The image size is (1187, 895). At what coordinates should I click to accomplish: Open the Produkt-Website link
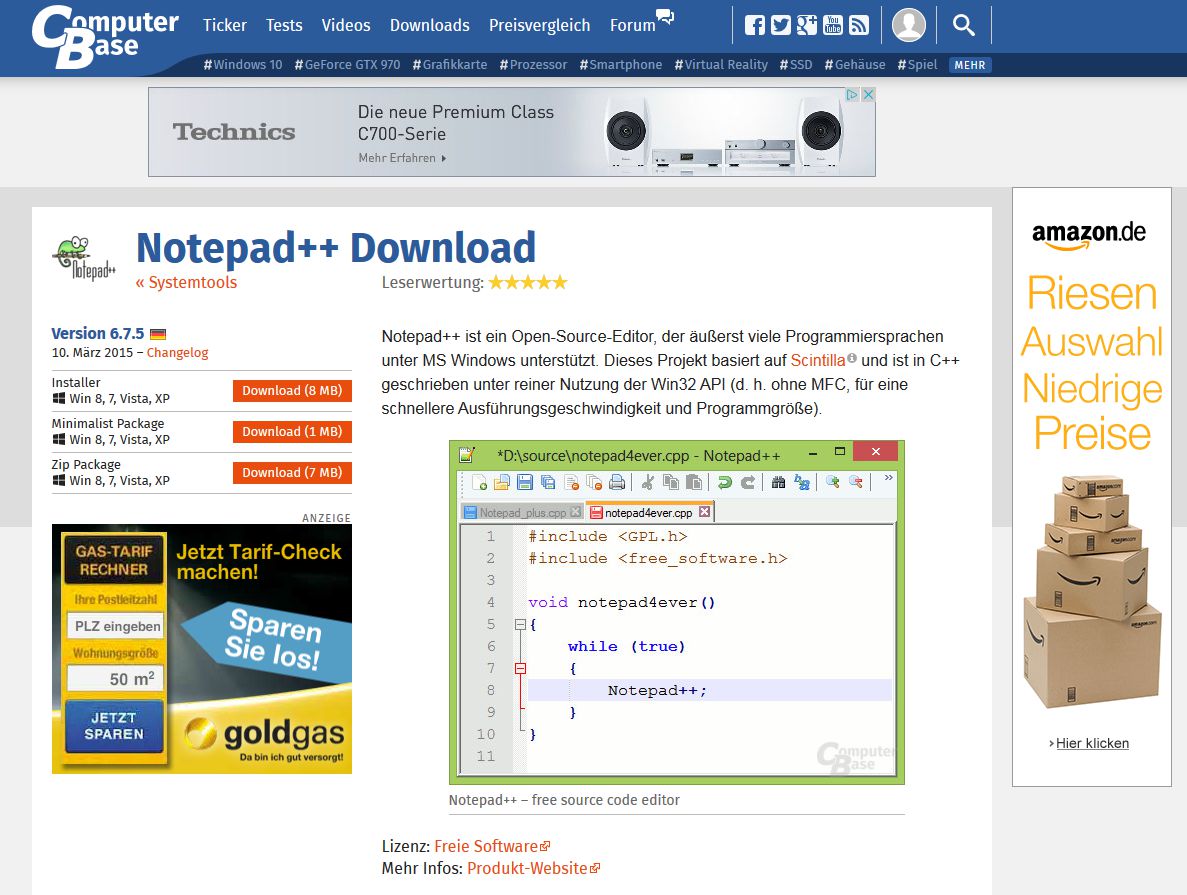tap(527, 868)
